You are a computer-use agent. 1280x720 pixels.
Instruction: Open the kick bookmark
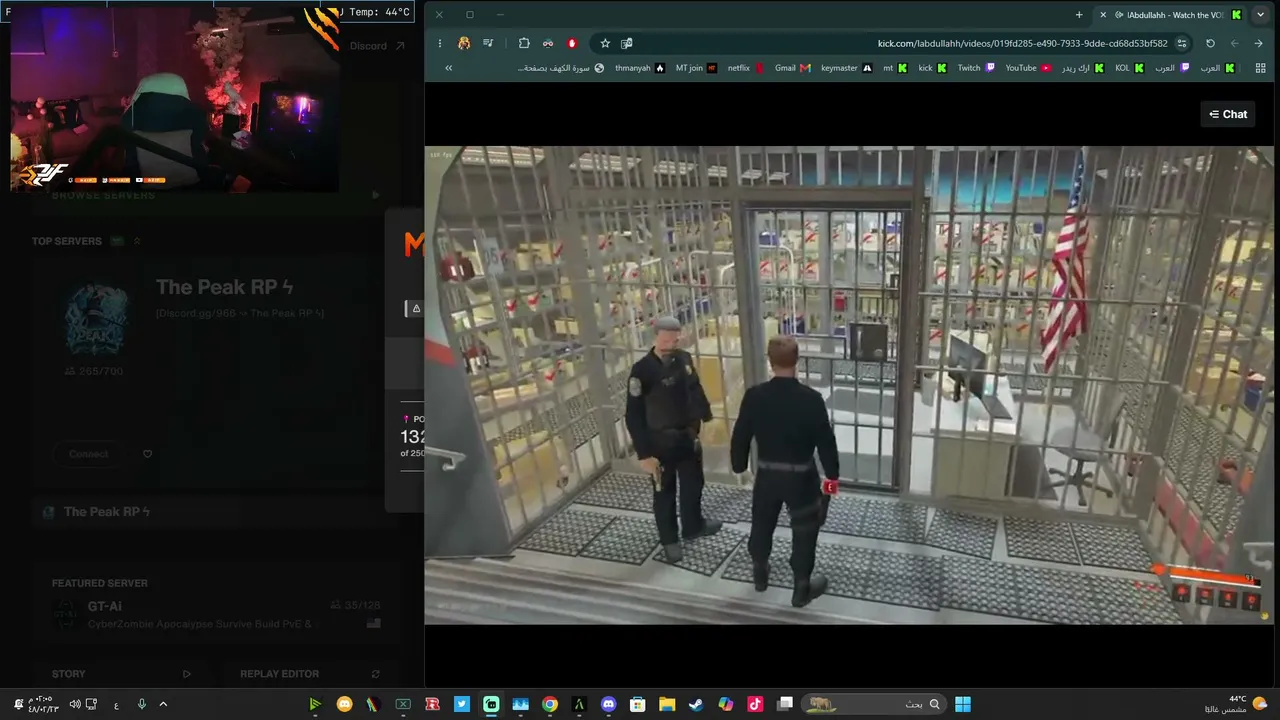(x=932, y=68)
